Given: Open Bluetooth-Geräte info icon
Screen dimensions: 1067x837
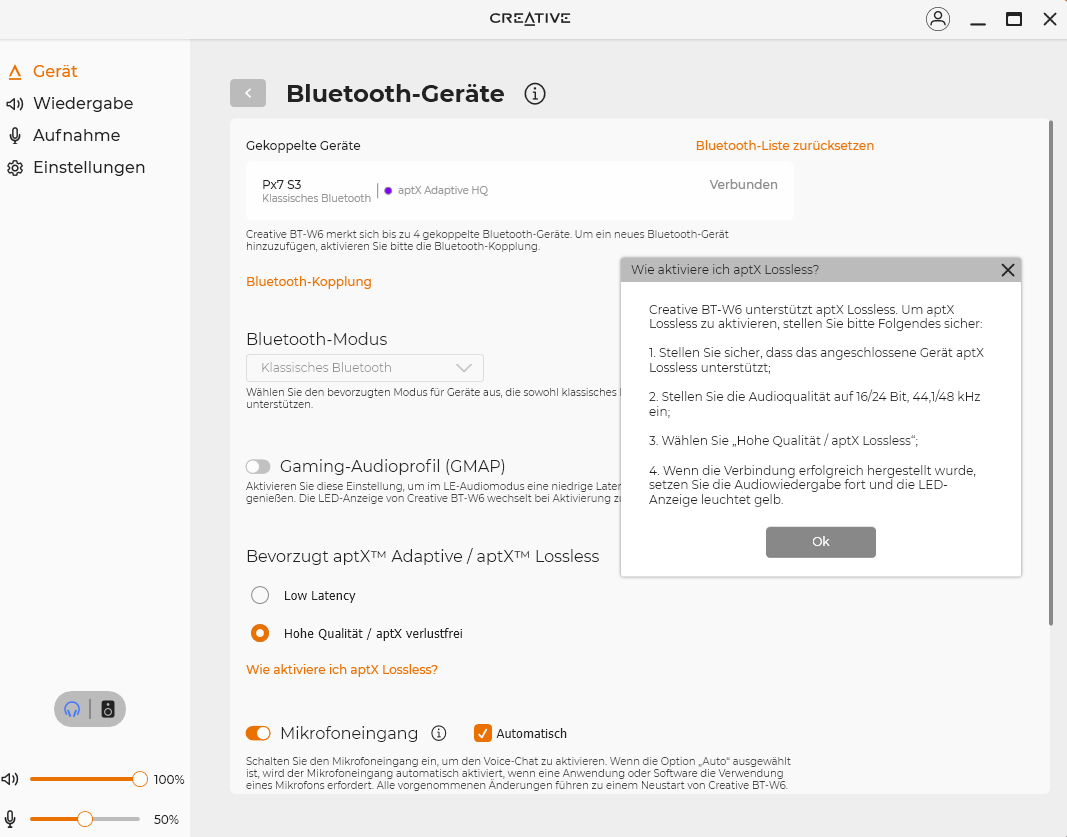Looking at the screenshot, I should [535, 94].
